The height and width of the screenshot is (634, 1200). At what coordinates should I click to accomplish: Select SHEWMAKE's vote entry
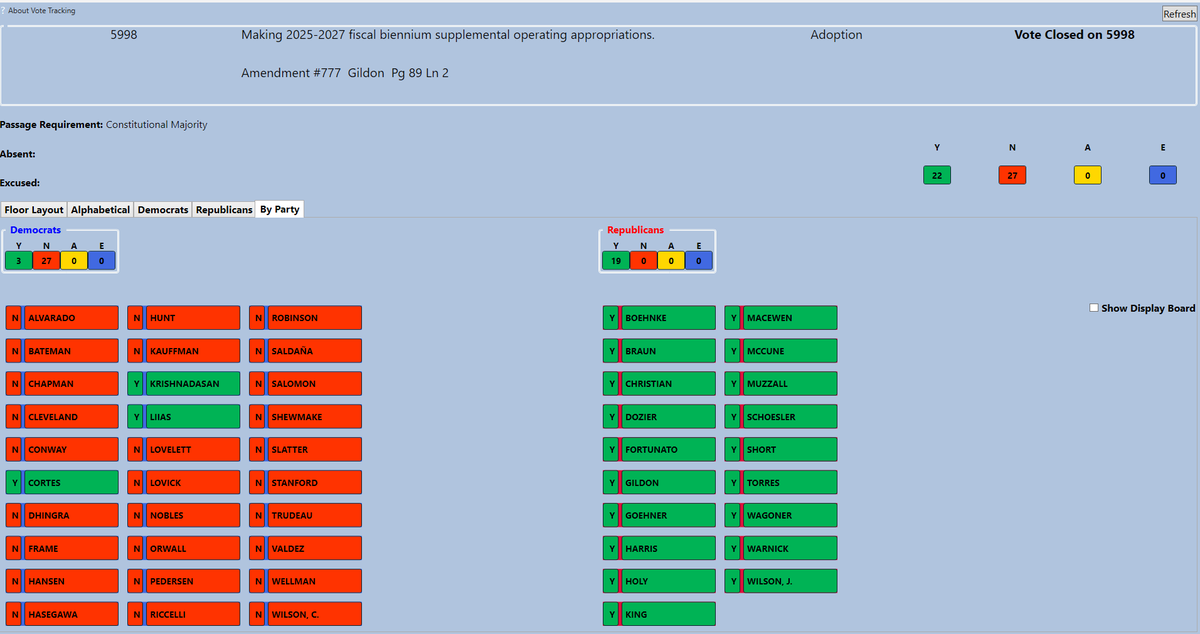pyautogui.click(x=306, y=417)
